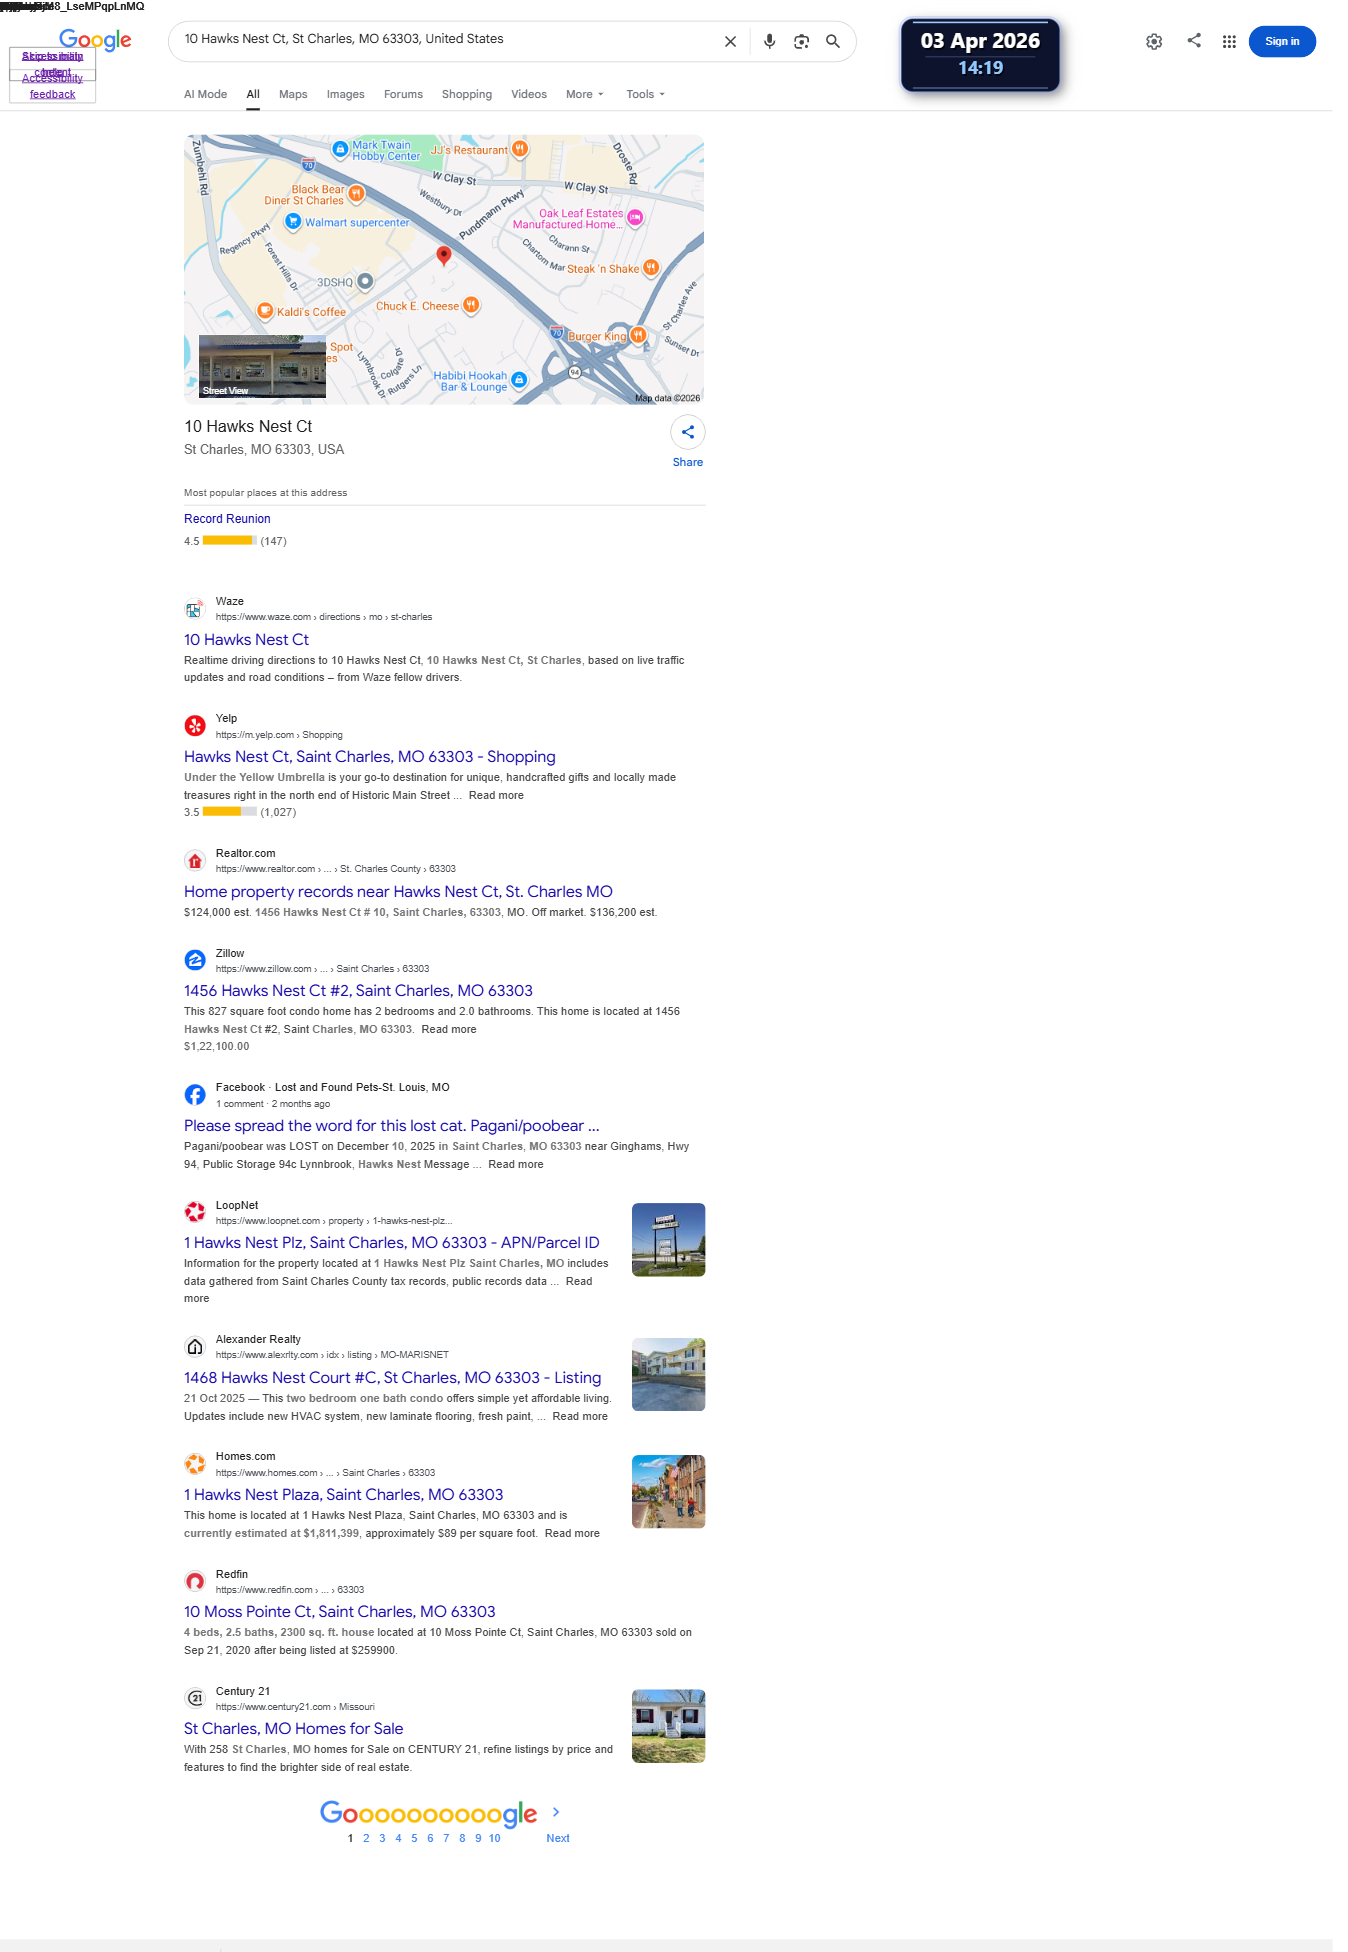Screen dimensions: 1348x1952
Task: Open the Street View thumbnail
Action: point(262,366)
